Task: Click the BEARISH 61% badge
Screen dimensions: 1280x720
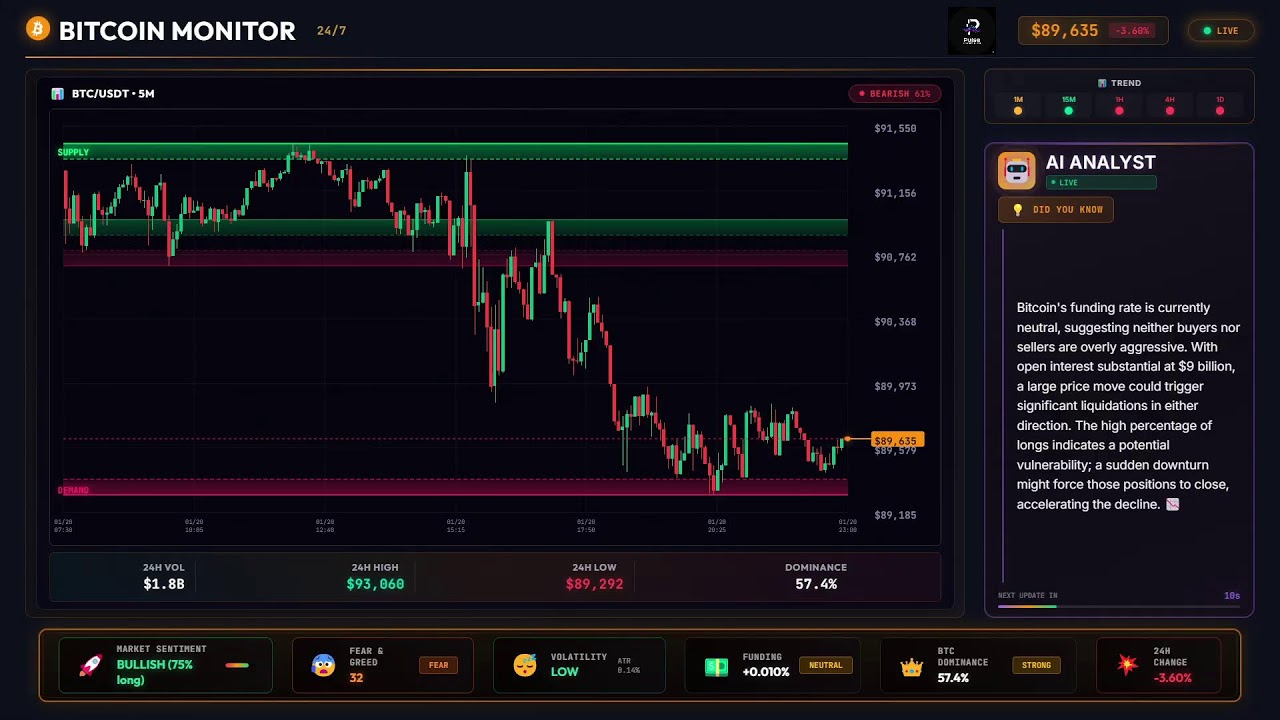Action: coord(894,94)
